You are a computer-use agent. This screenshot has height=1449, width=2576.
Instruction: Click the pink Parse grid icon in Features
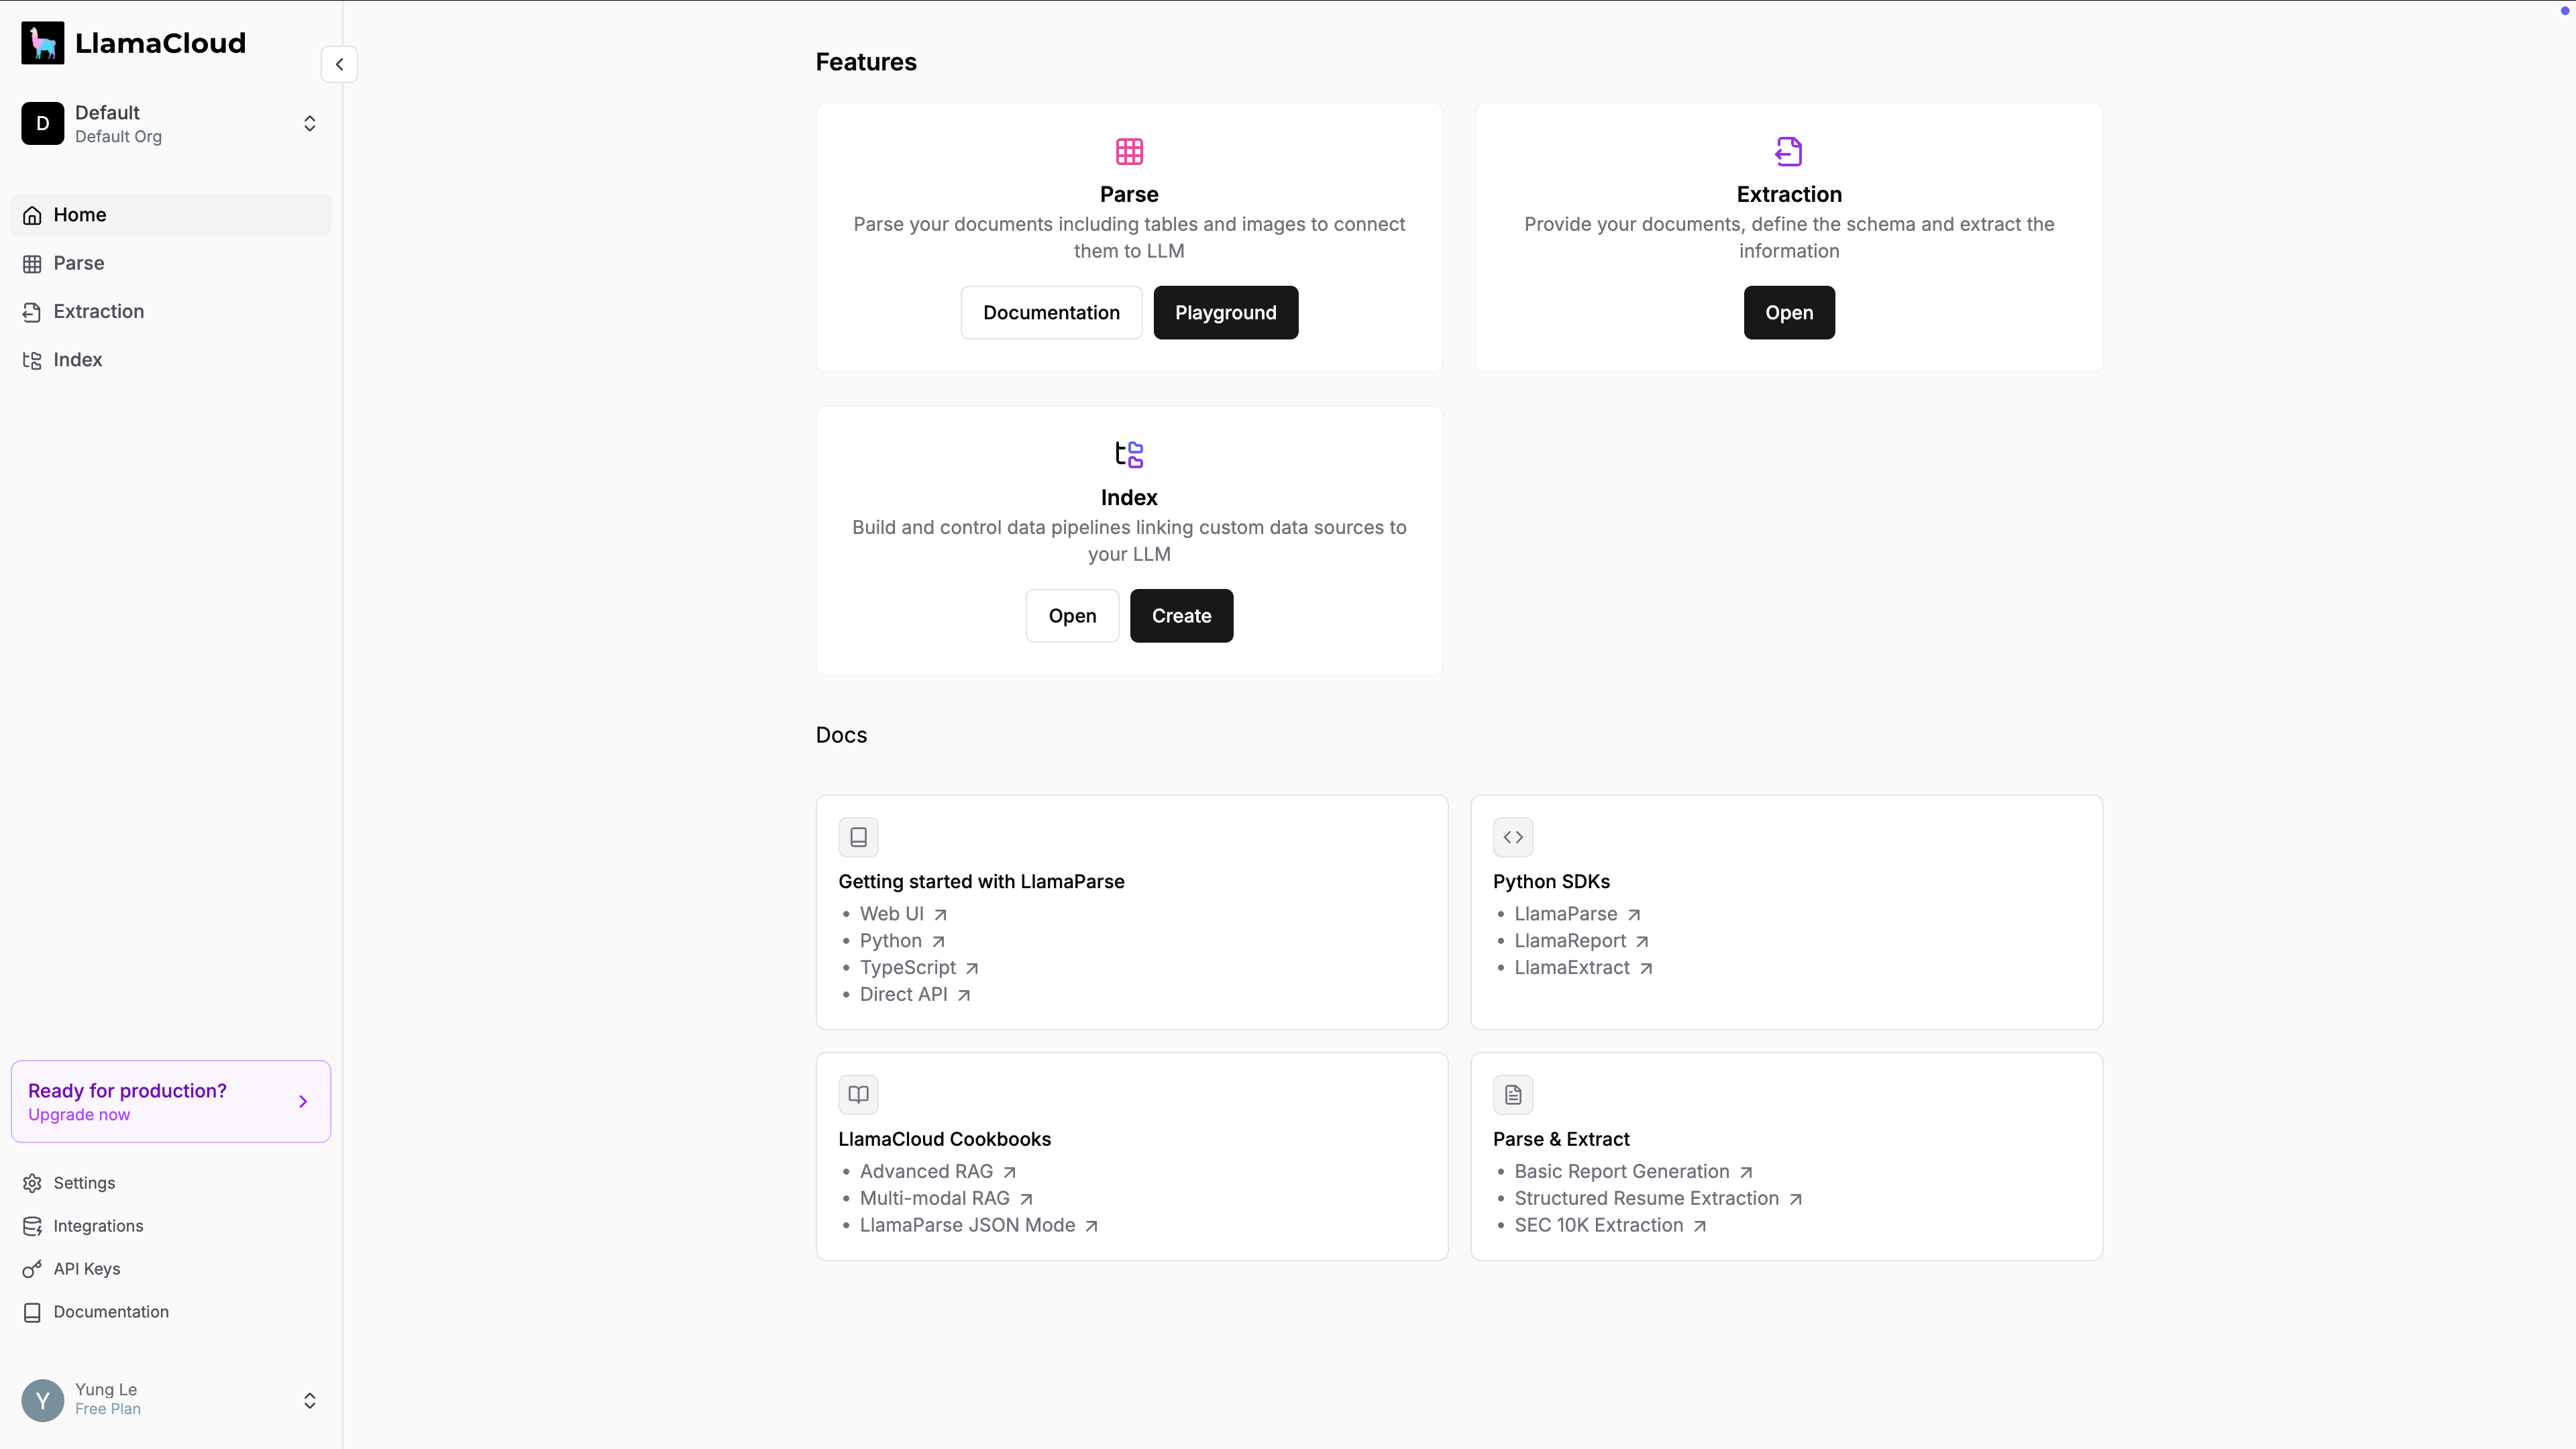tap(1129, 151)
